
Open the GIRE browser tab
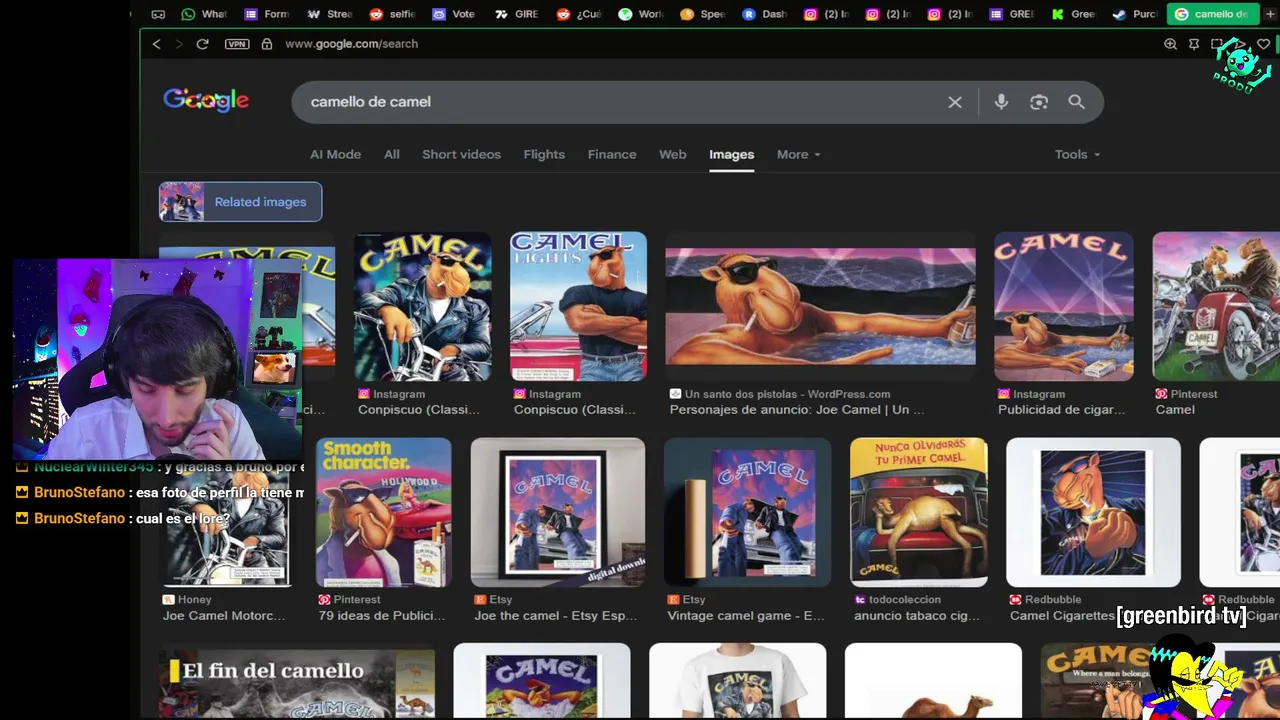(516, 14)
